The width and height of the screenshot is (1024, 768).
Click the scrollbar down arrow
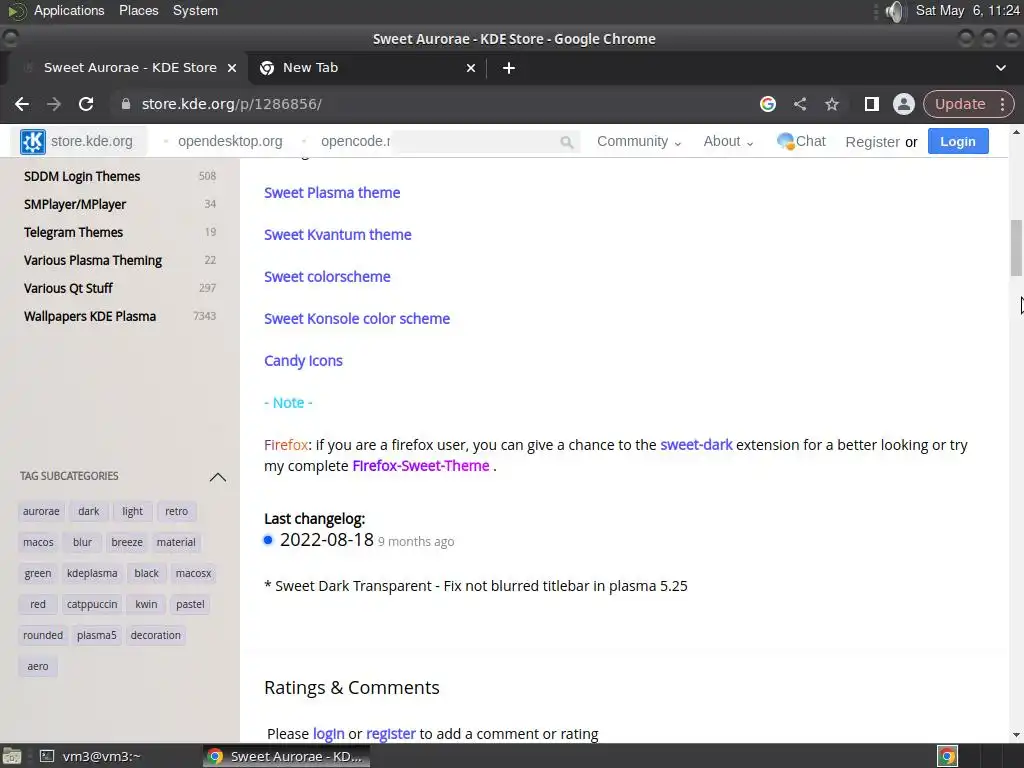point(1016,735)
